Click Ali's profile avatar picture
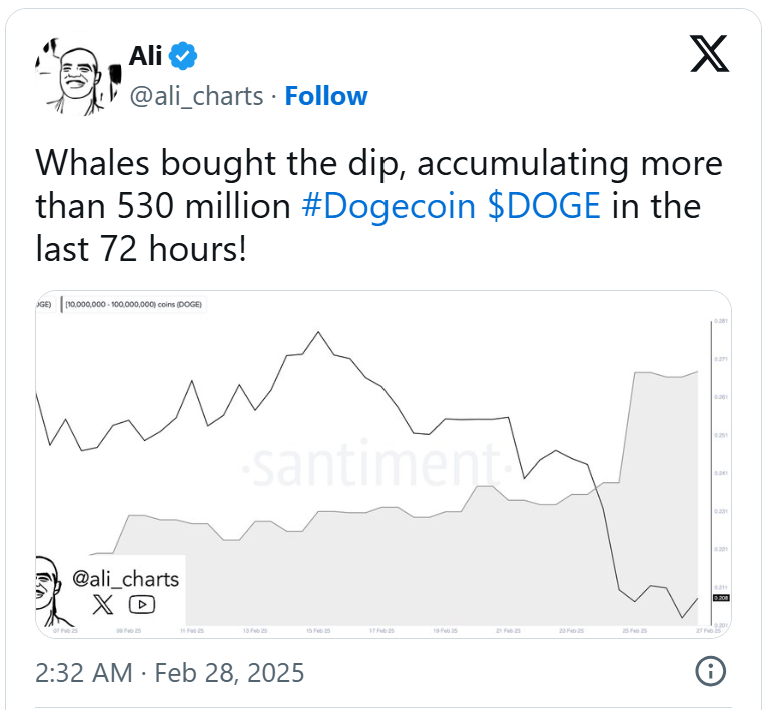 (x=73, y=76)
